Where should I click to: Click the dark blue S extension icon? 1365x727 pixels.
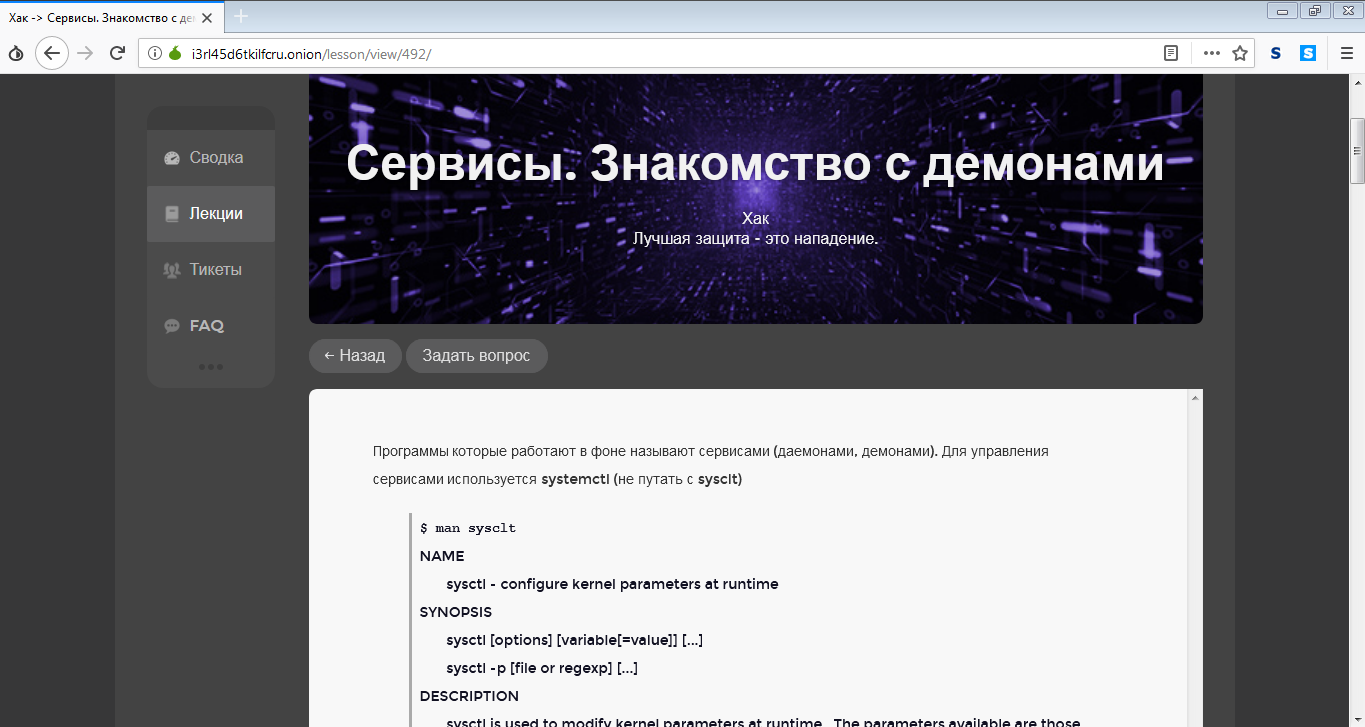pyautogui.click(x=1276, y=53)
